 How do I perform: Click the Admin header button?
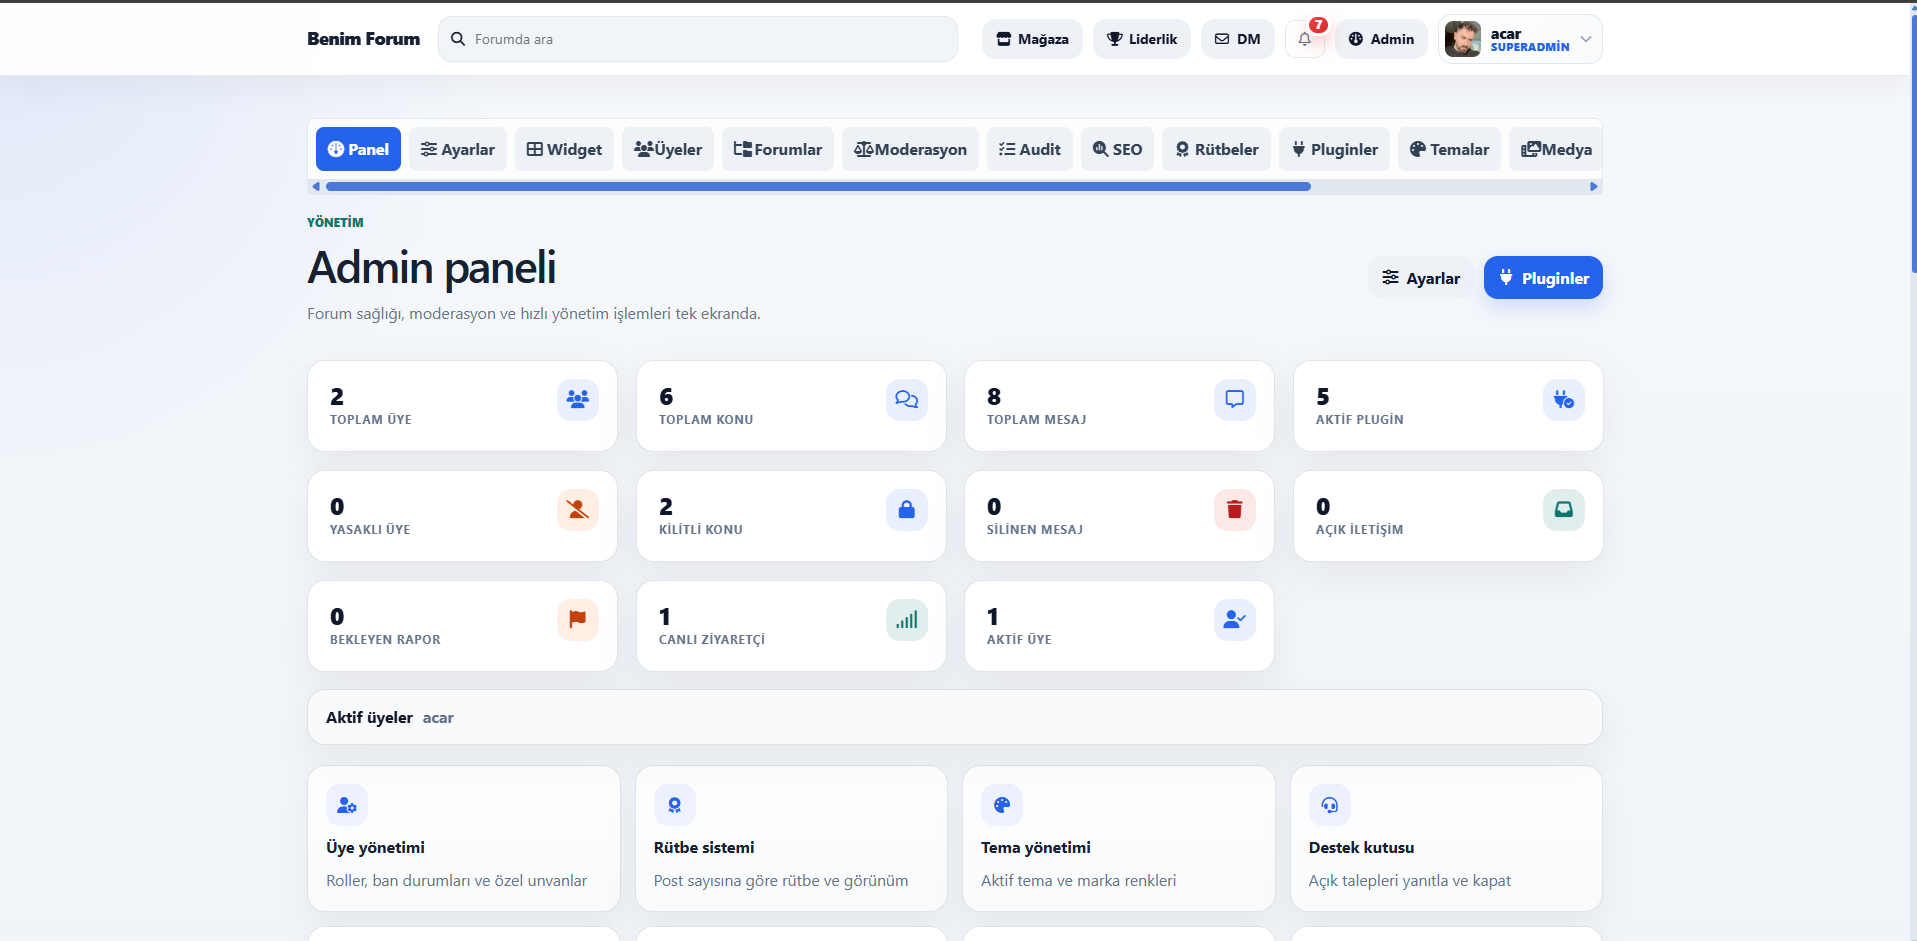pos(1381,39)
